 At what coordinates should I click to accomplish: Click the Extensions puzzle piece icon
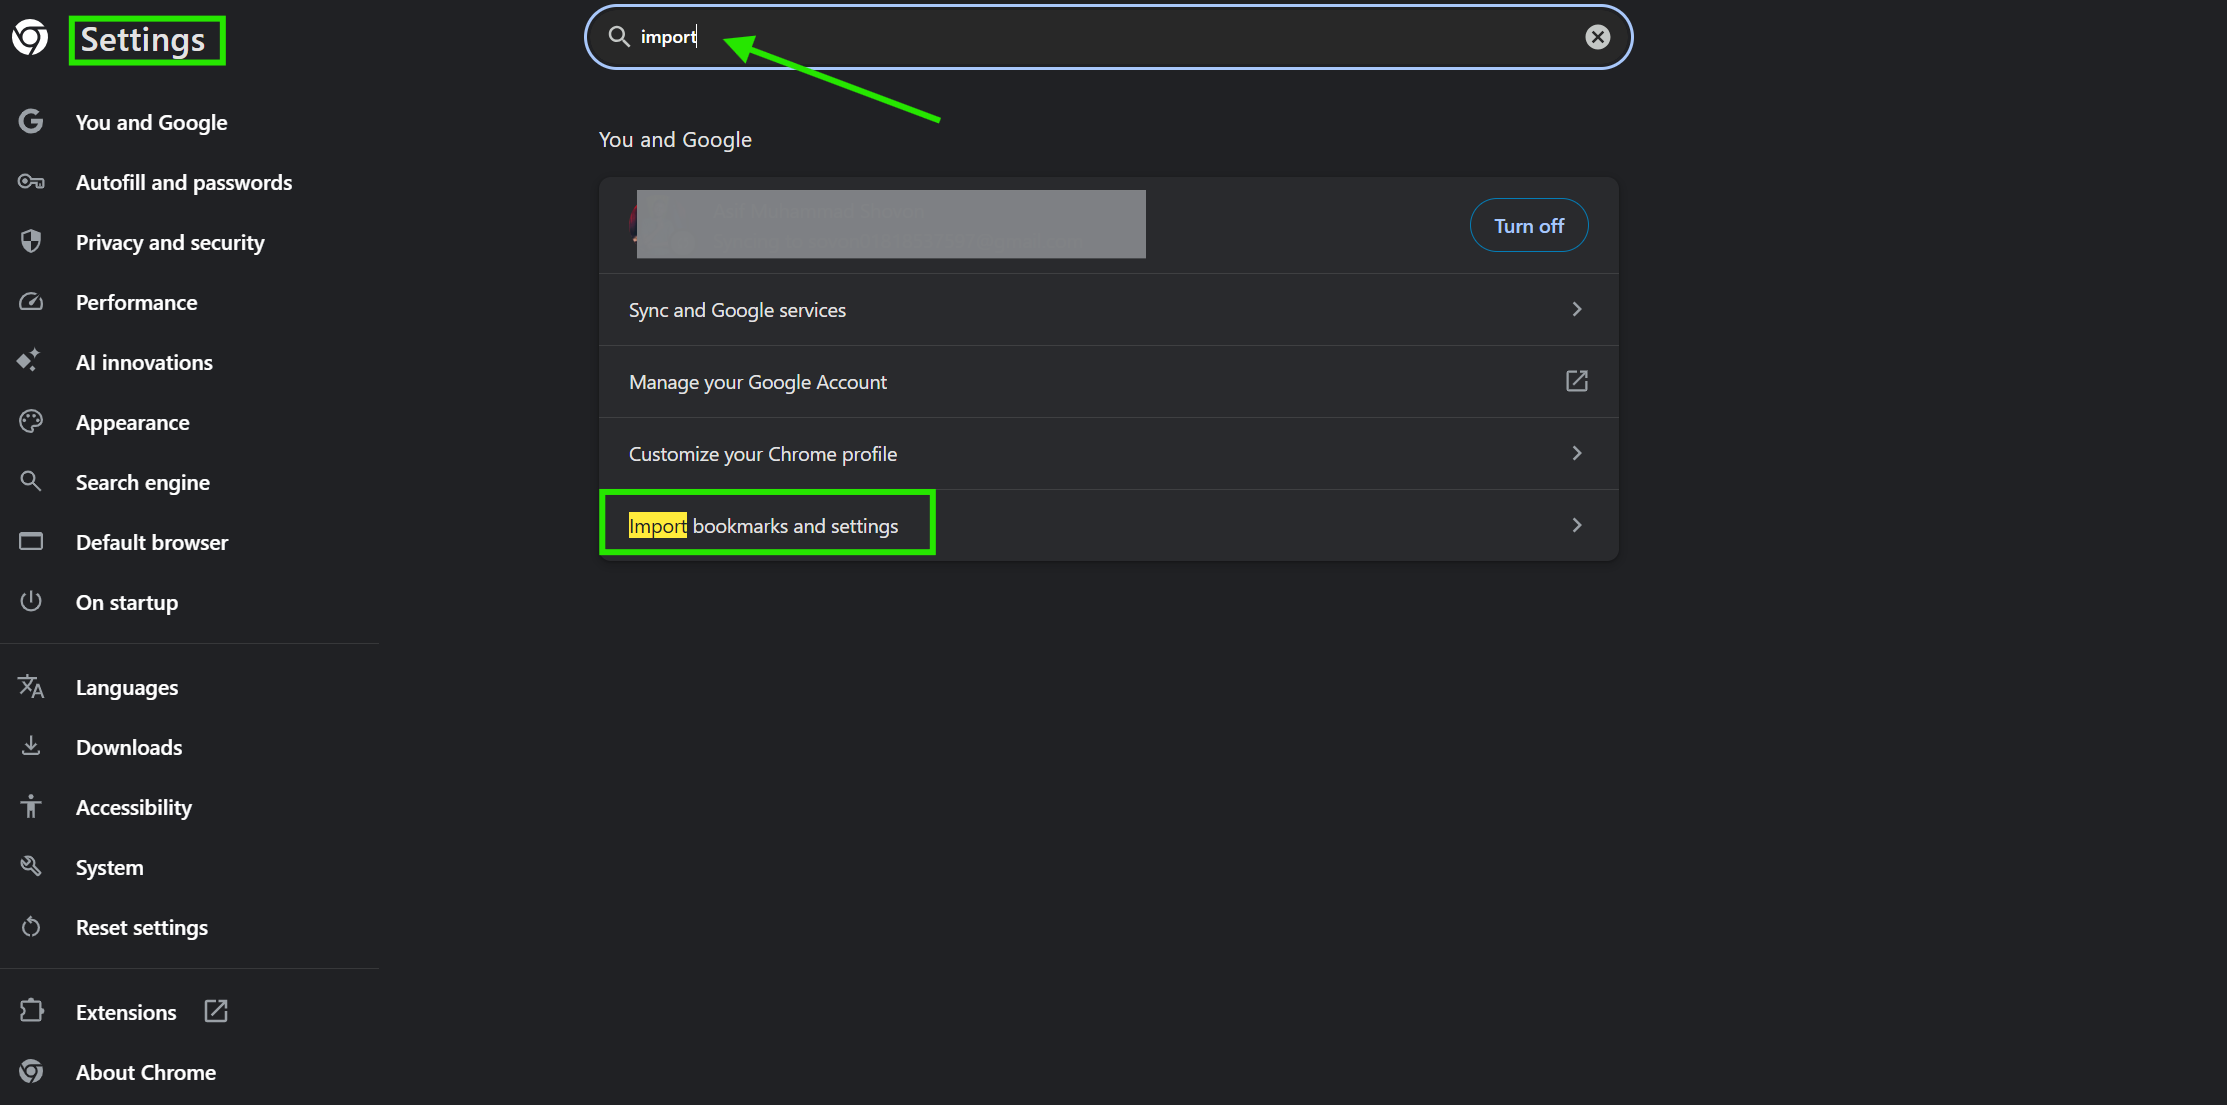(x=31, y=1011)
